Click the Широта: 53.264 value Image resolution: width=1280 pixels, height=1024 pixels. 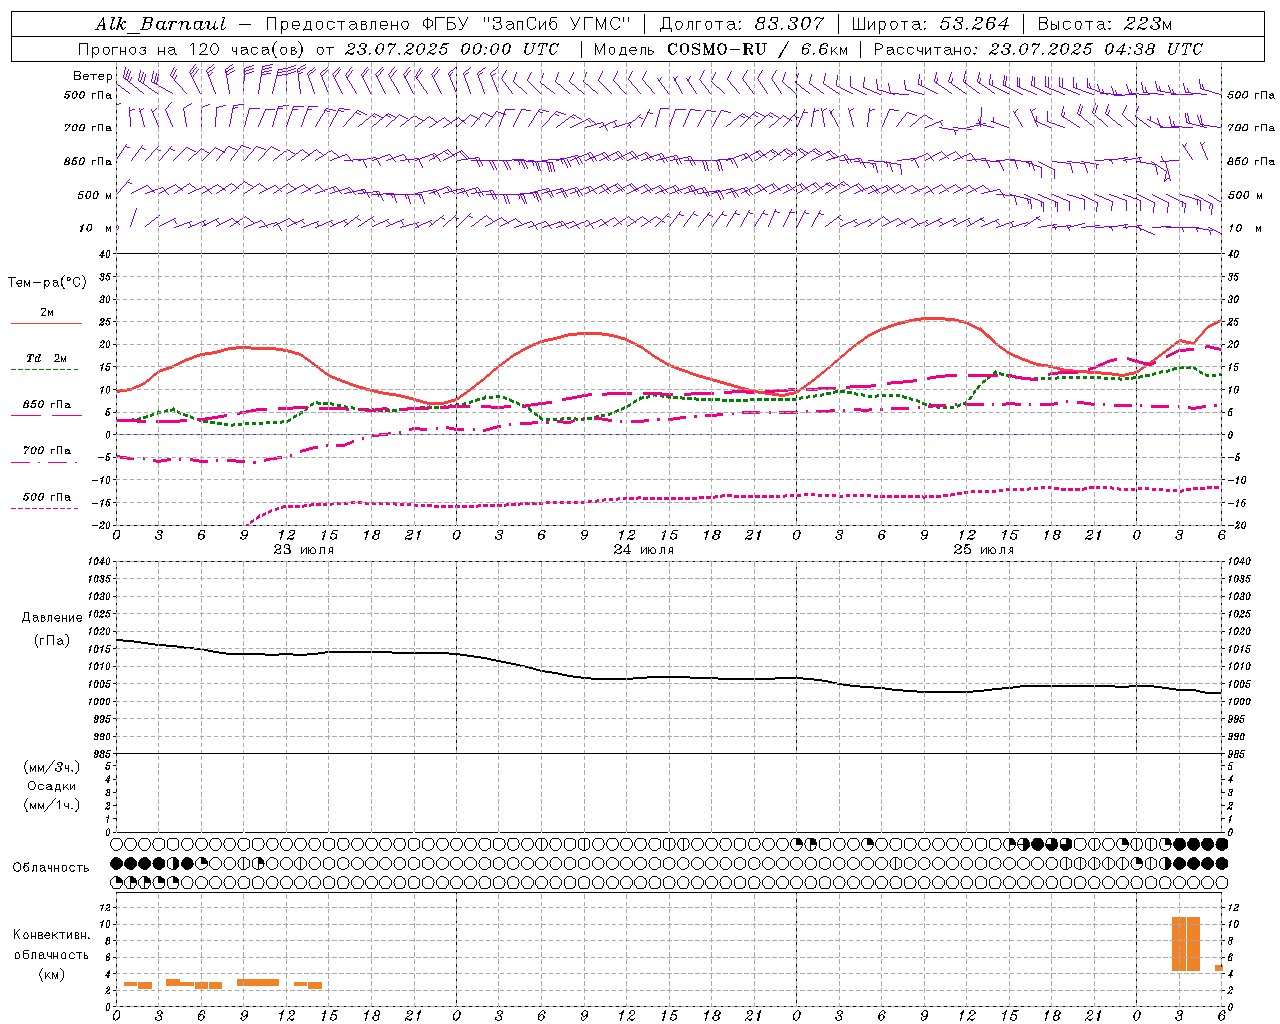(x=930, y=24)
